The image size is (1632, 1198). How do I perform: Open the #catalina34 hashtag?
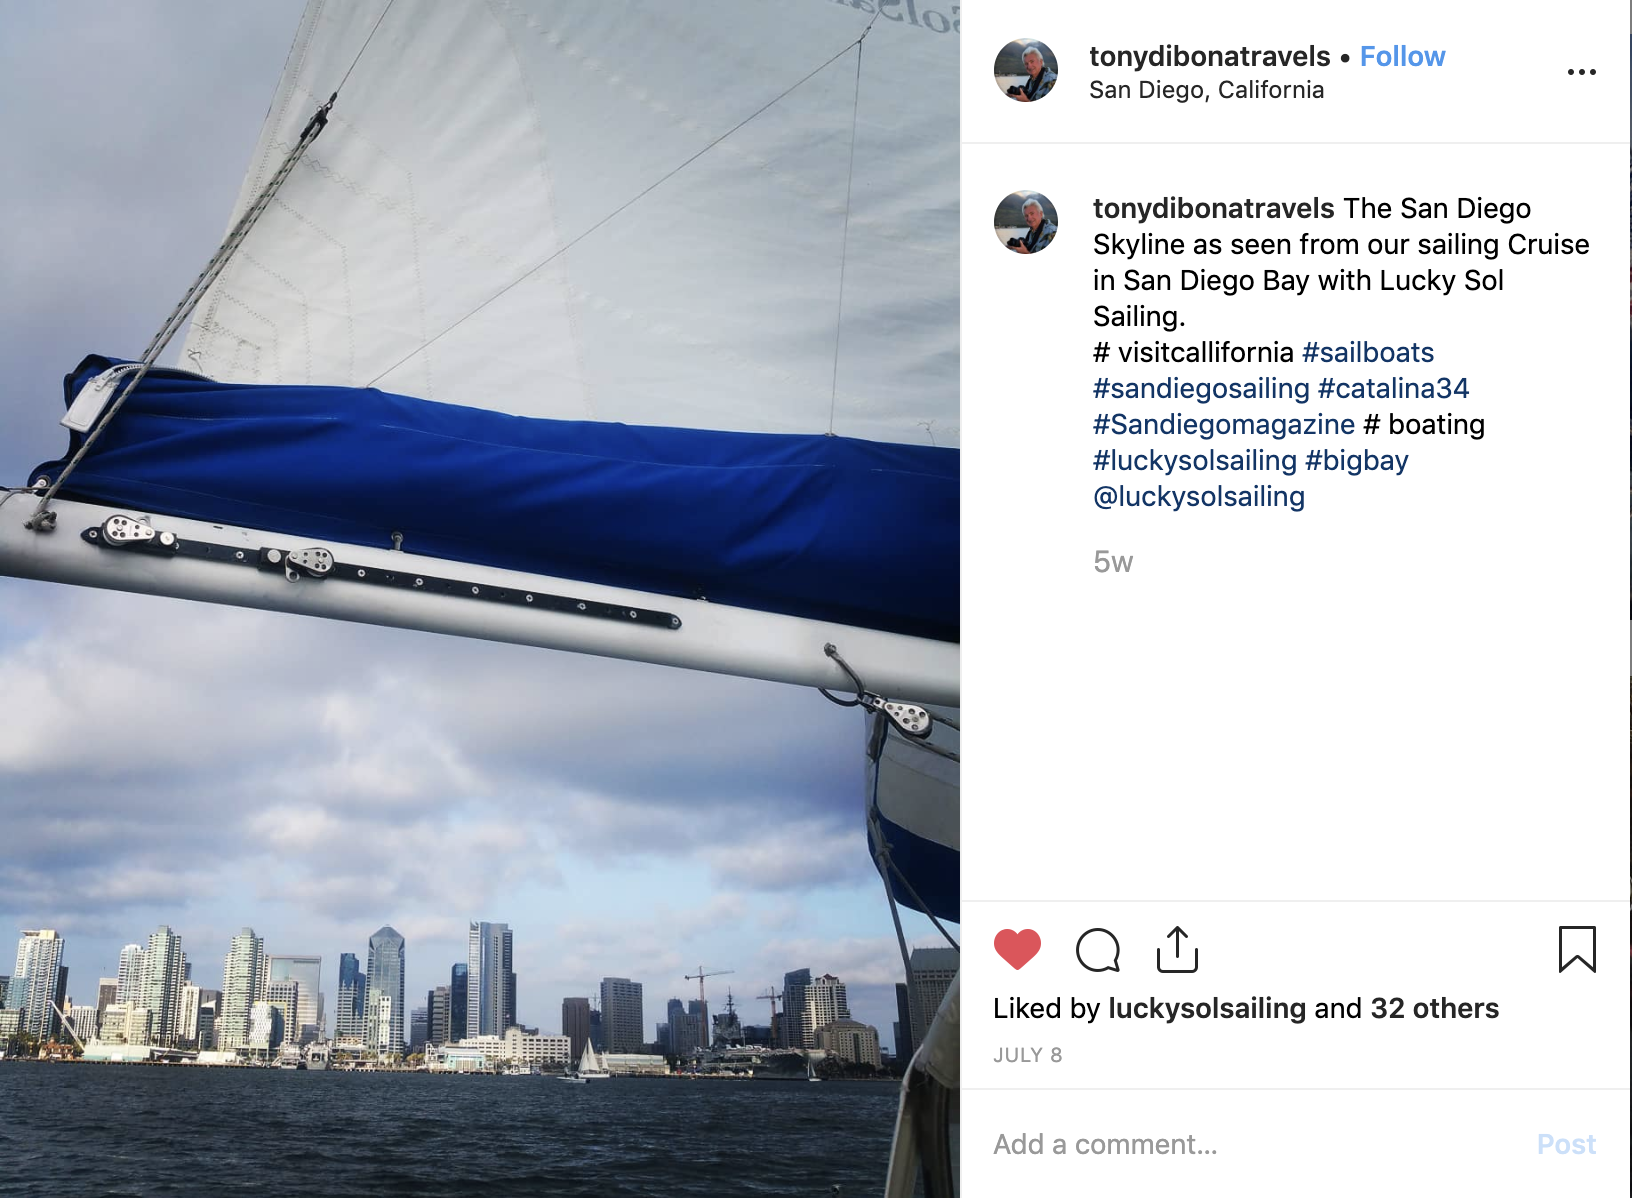coord(1393,388)
